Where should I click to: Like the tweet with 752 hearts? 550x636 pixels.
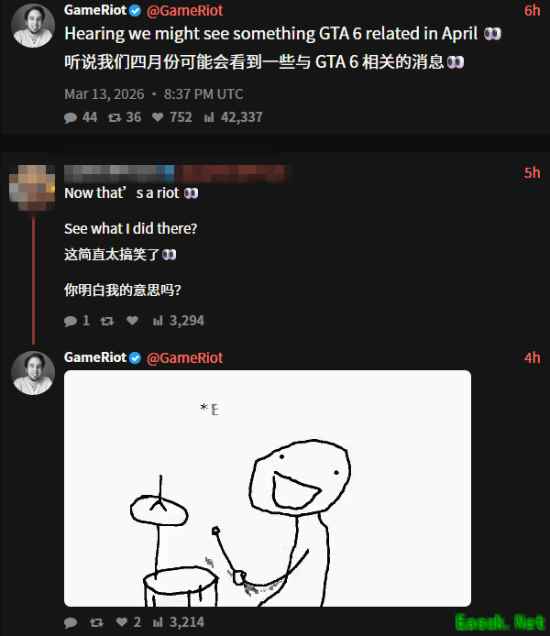point(158,118)
